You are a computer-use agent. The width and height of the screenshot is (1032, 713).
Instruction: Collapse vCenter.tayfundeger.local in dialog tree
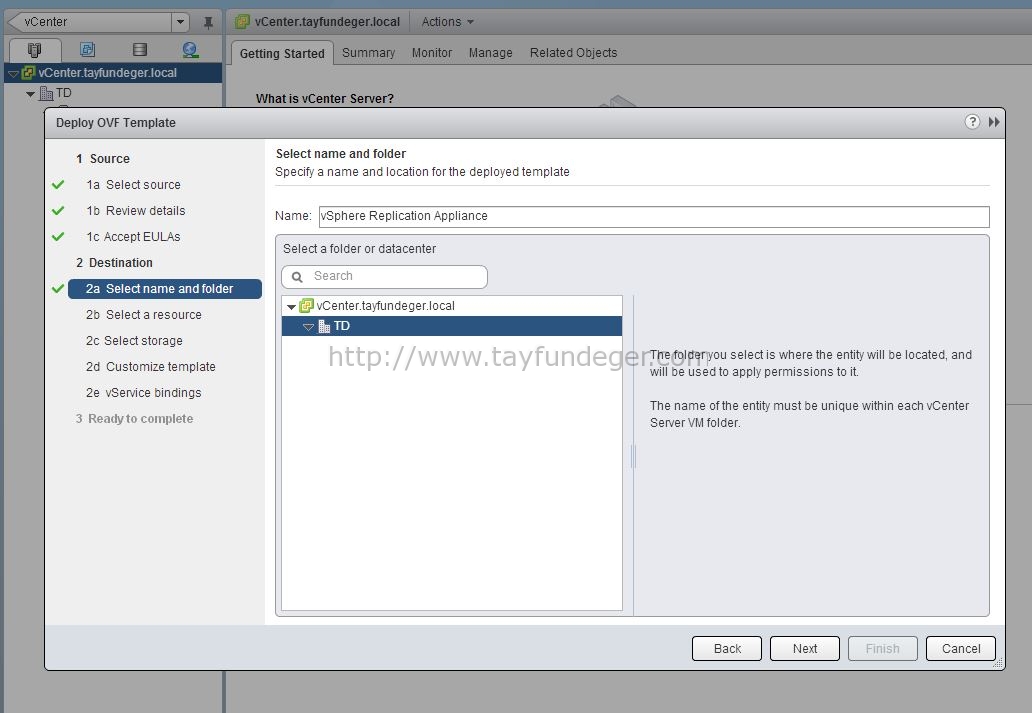point(291,307)
